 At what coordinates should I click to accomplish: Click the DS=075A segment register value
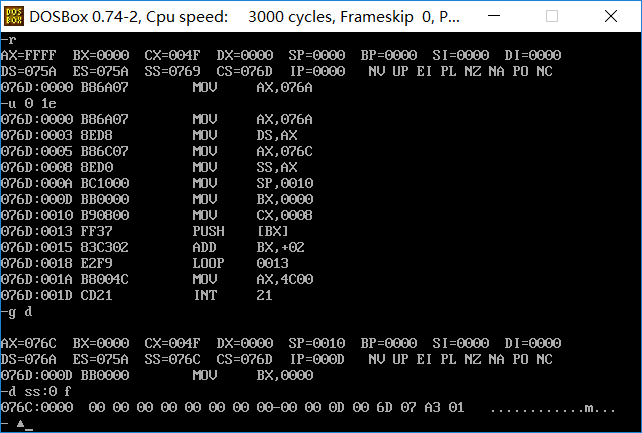pyautogui.click(x=29, y=71)
